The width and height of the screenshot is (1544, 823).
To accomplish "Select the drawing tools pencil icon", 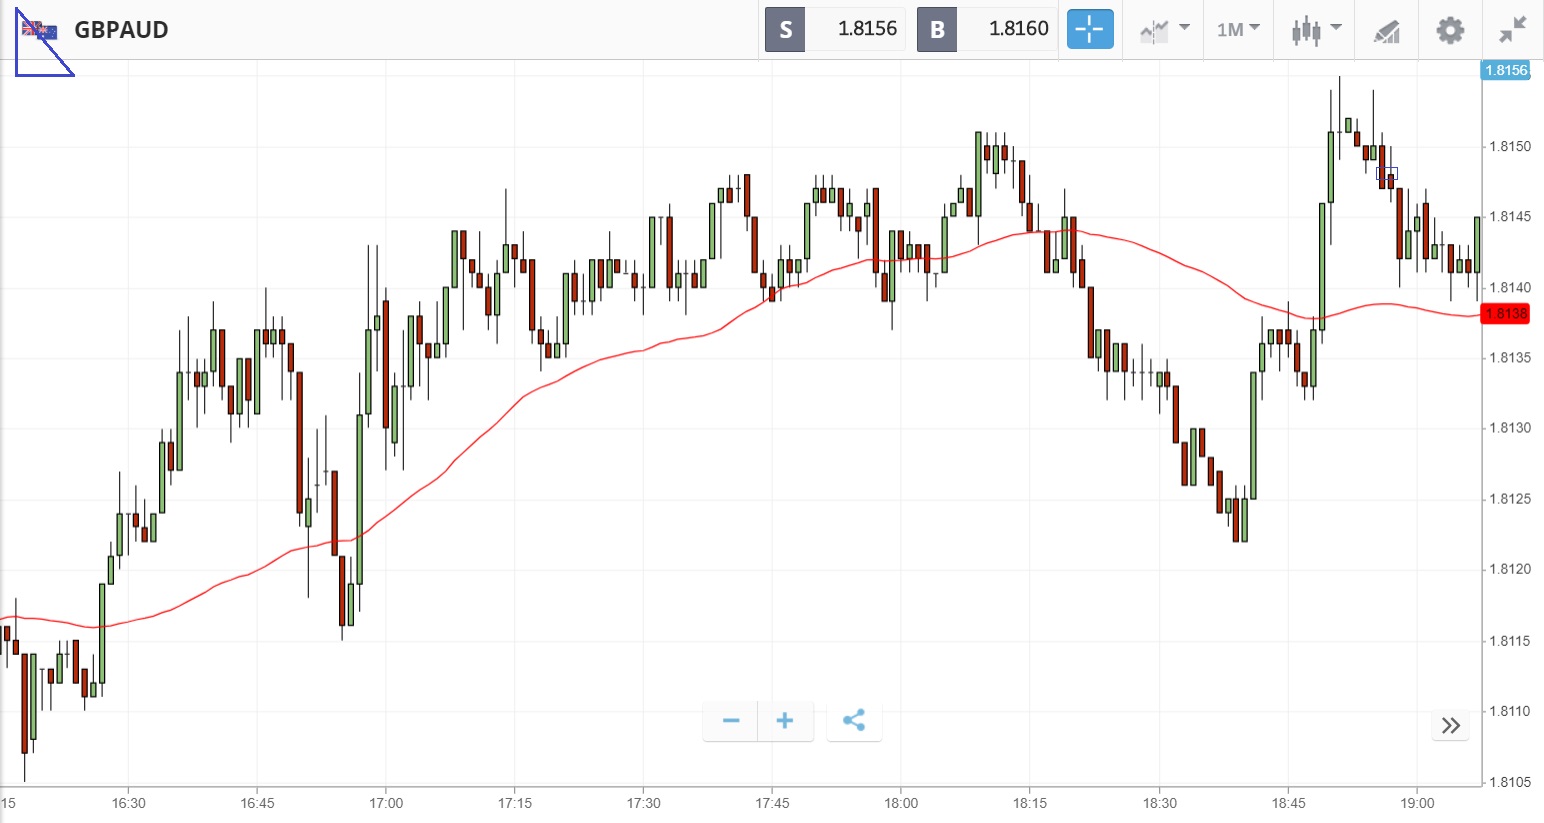I will pos(1386,31).
